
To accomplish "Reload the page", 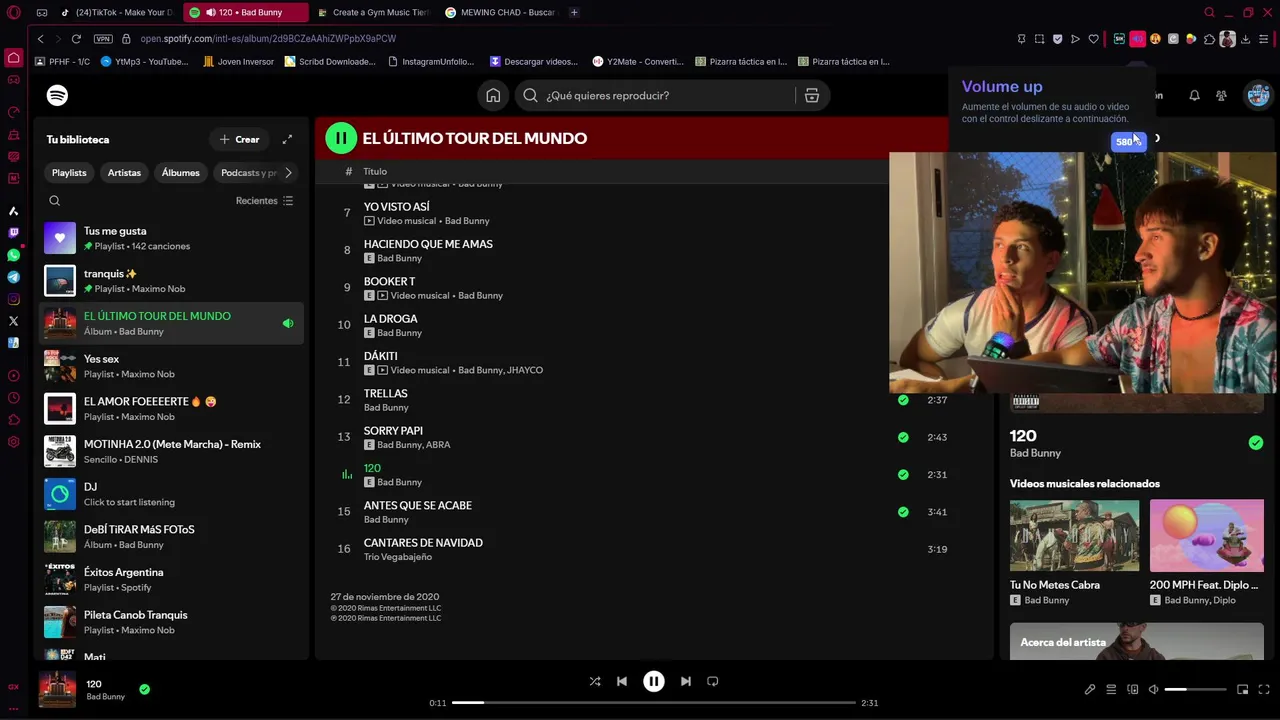I will 76,38.
